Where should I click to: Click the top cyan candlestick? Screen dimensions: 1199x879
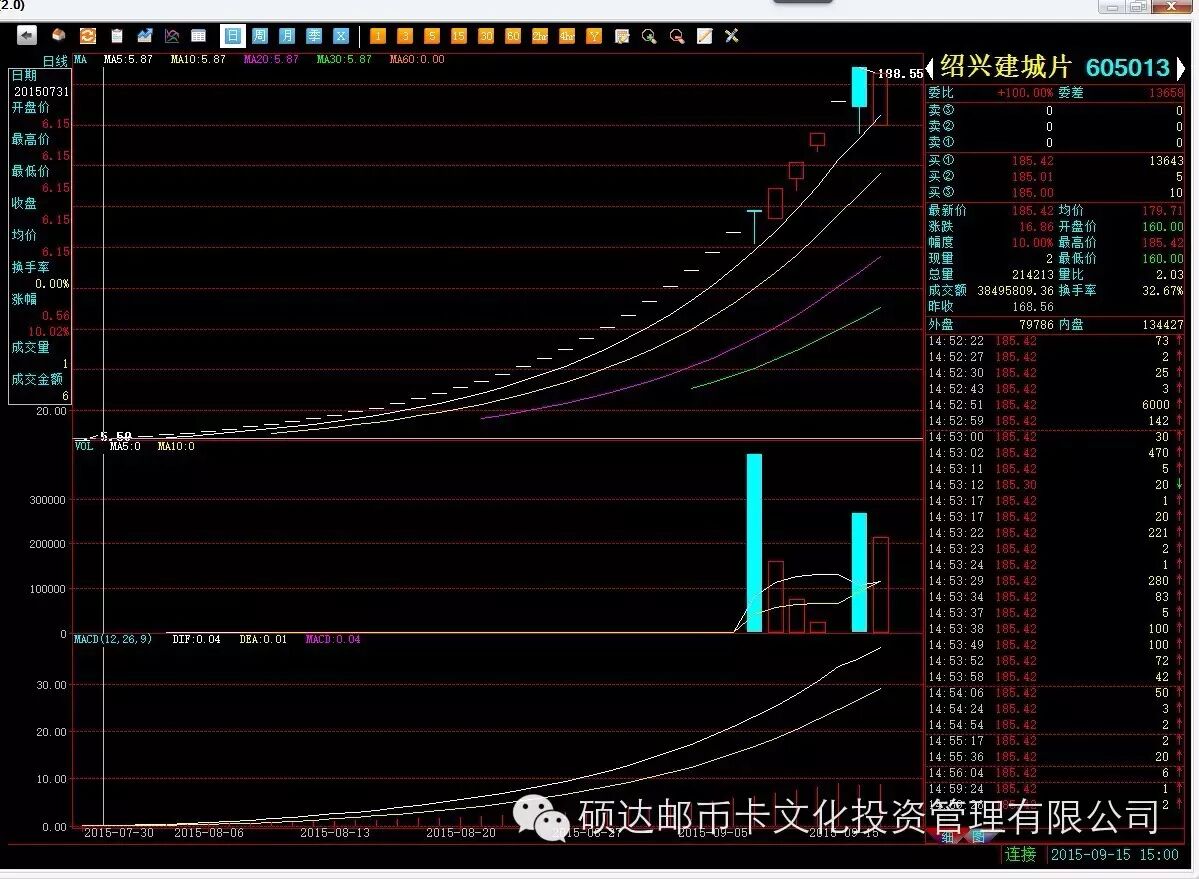(859, 87)
